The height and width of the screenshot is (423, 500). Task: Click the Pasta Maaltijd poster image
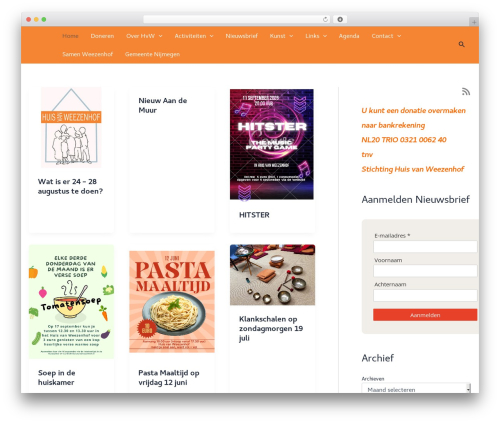pos(172,302)
